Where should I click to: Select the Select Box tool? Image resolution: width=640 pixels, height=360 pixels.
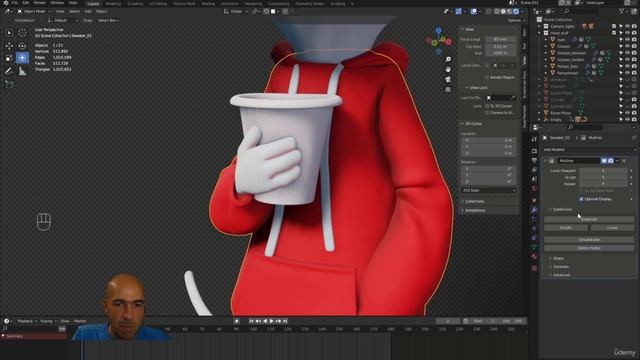9,33
